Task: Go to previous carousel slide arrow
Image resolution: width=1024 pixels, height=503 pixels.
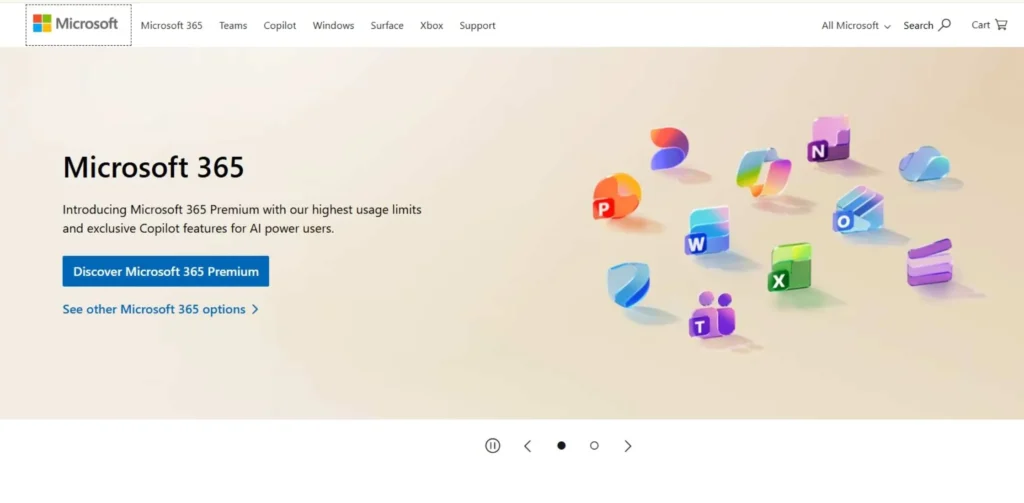Action: tap(527, 446)
